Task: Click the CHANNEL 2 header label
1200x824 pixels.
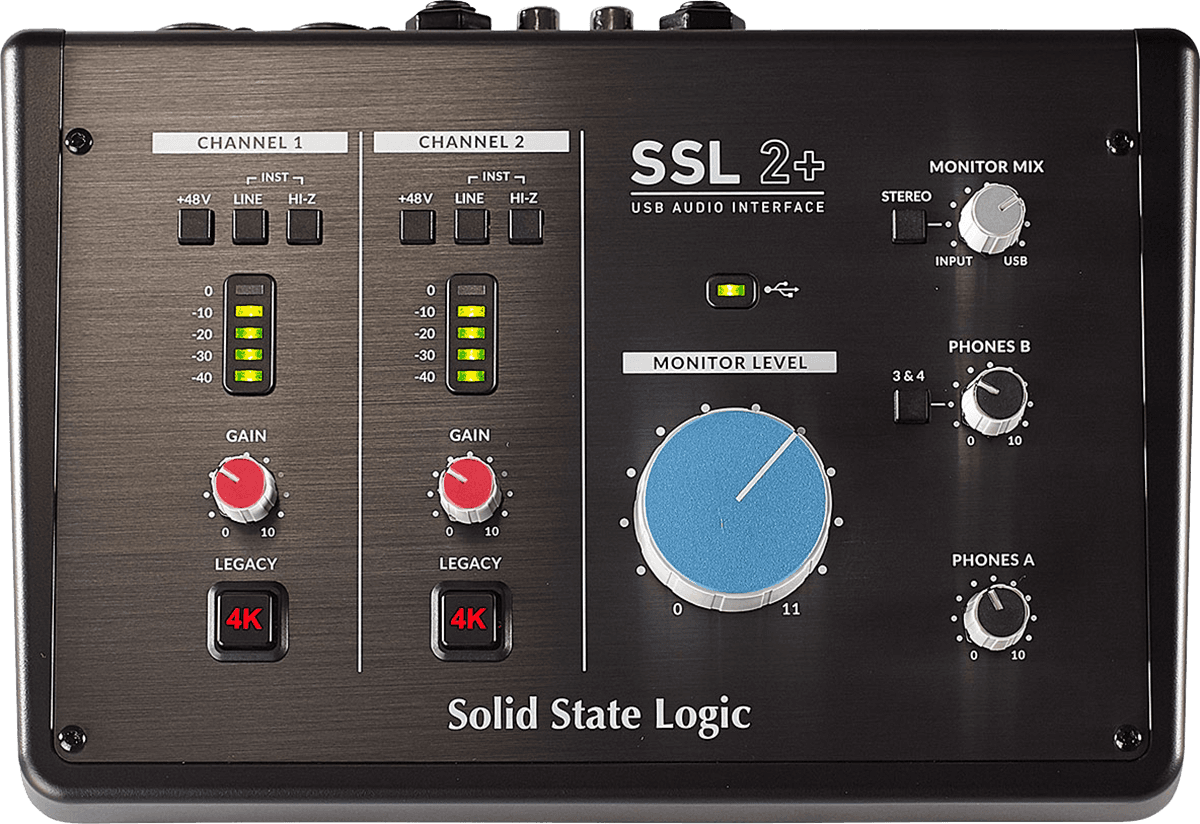Action: 471,142
